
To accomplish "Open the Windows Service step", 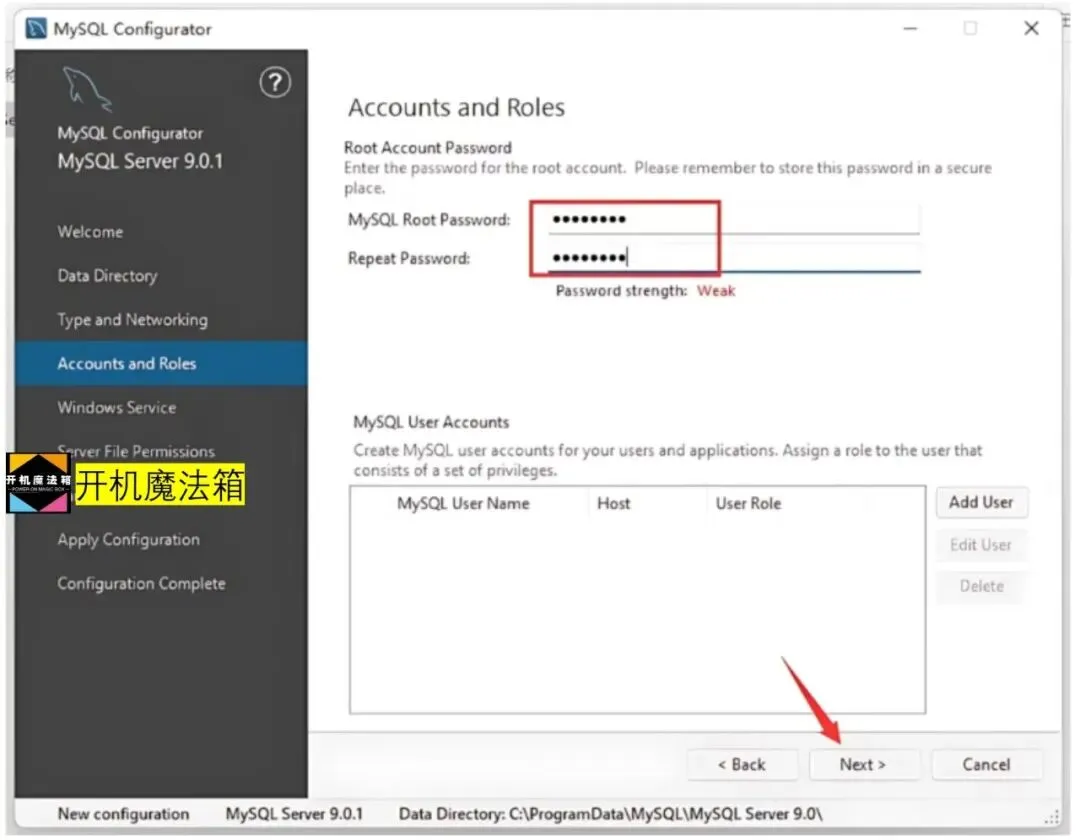I will (116, 408).
